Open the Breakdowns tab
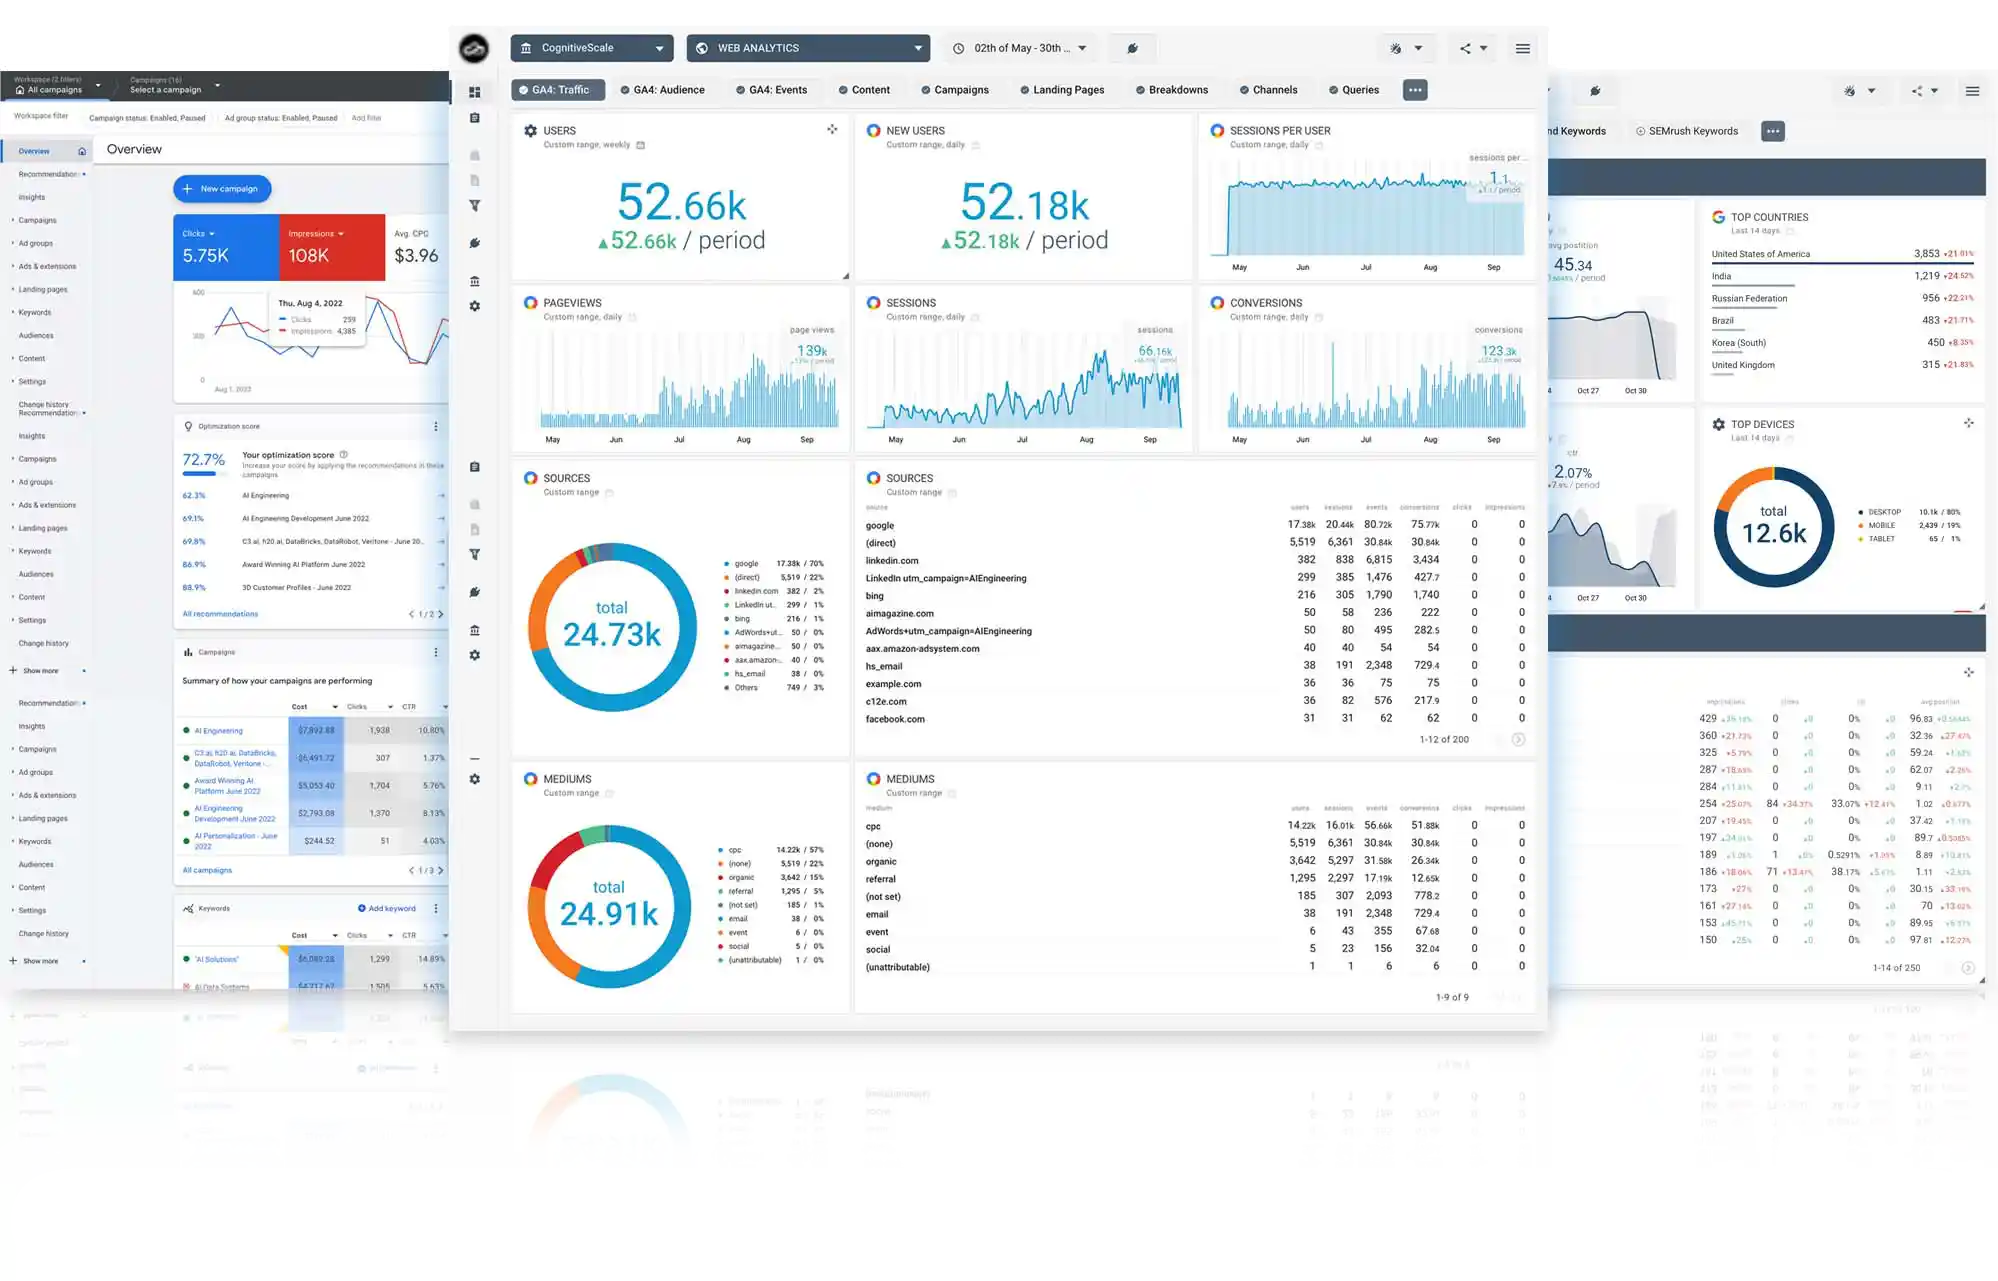This screenshot has width=1998, height=1281. tap(1172, 90)
